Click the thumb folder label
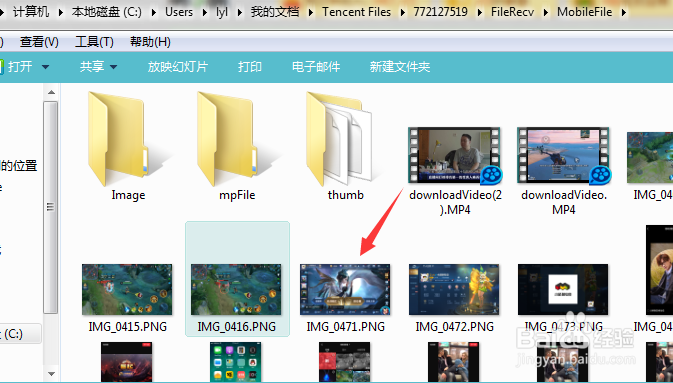Viewport: 673px width, 383px height. 346,195
